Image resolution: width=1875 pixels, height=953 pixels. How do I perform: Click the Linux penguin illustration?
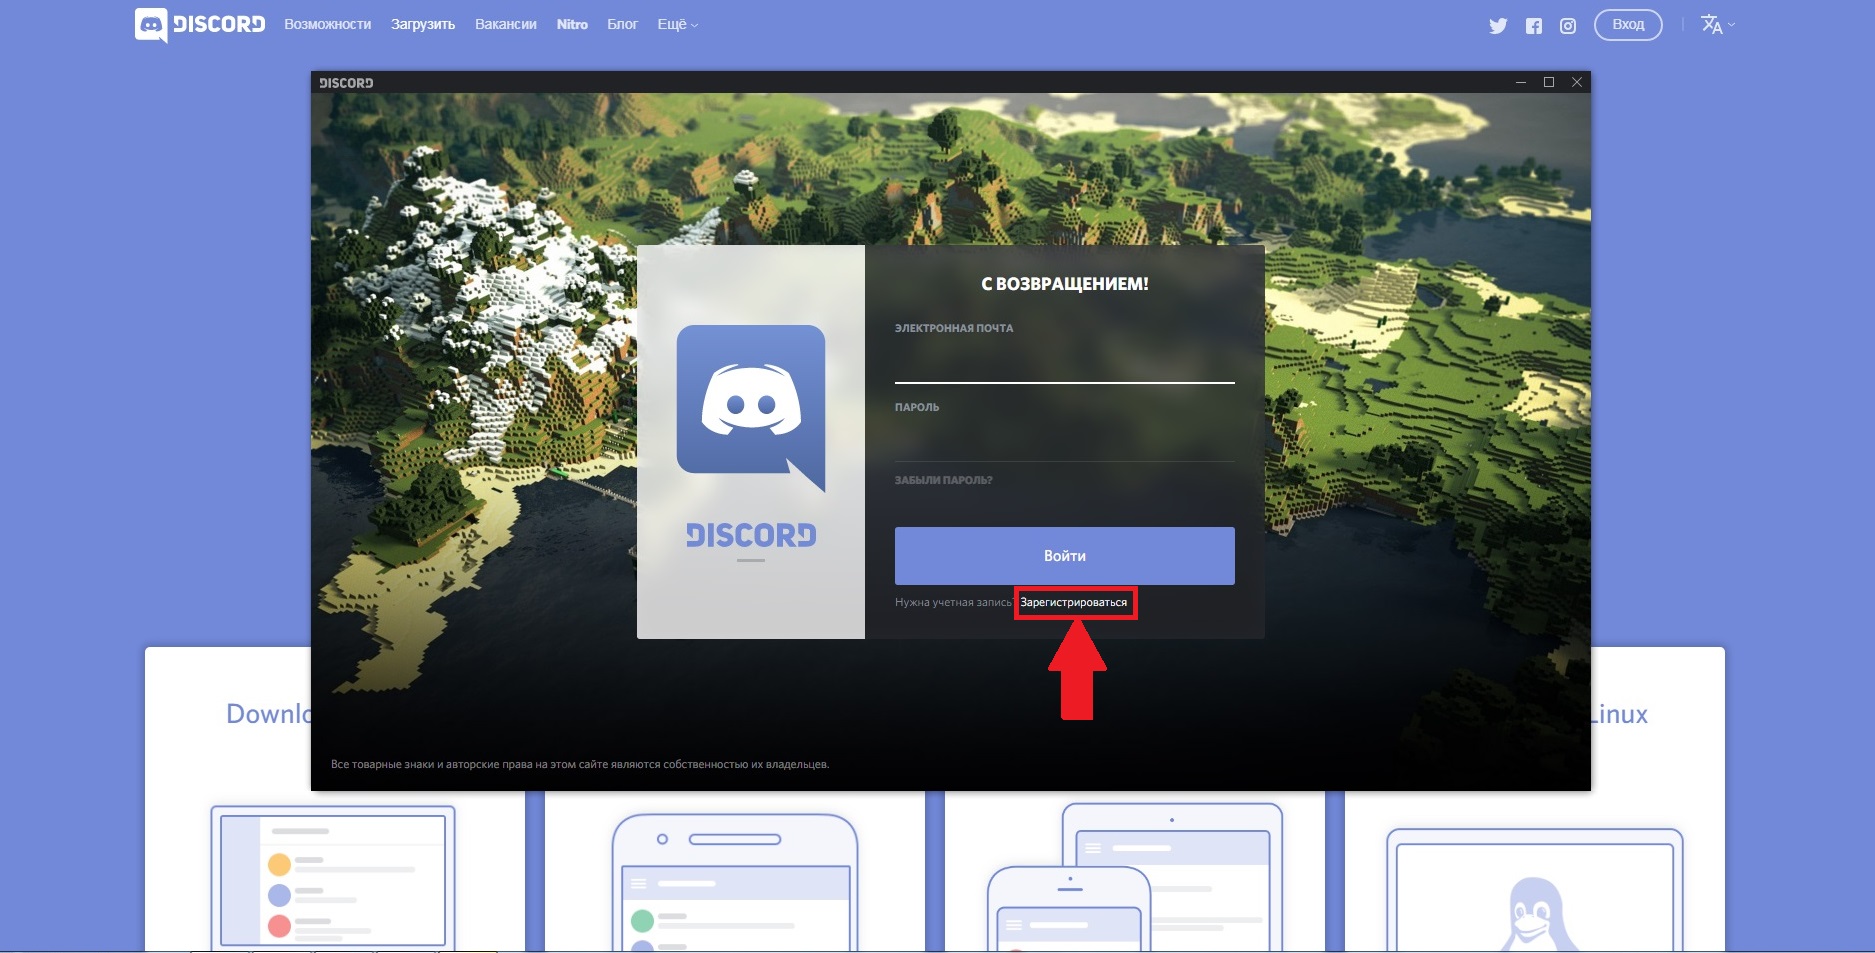[1533, 914]
